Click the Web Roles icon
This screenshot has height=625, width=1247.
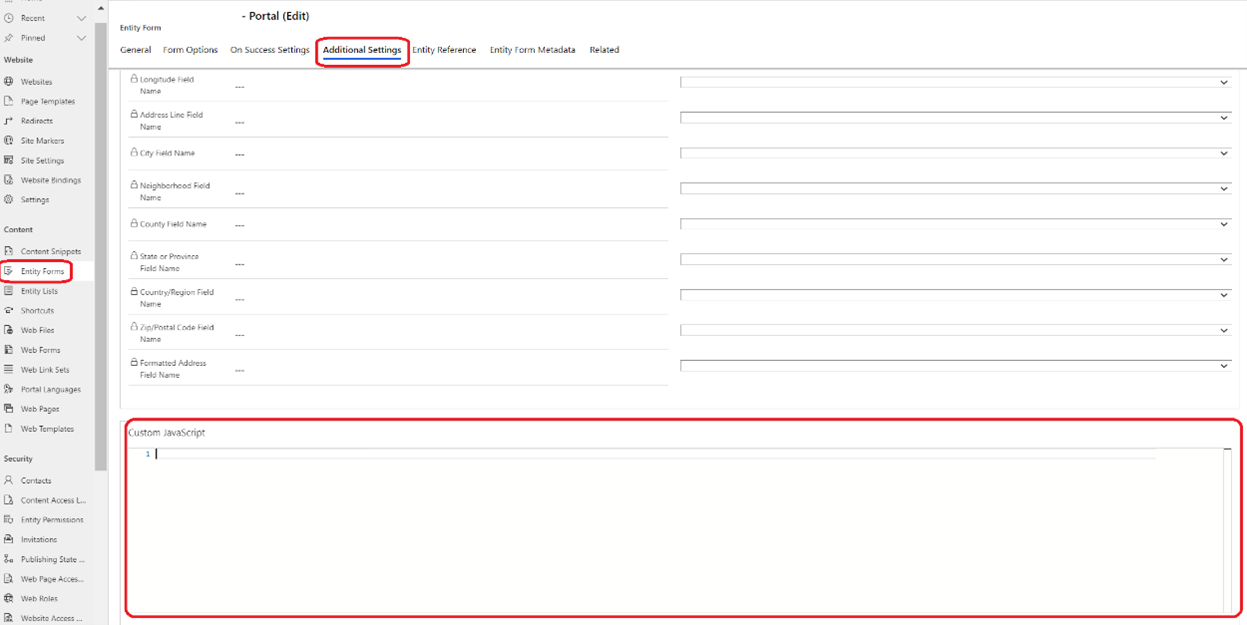click(x=9, y=598)
